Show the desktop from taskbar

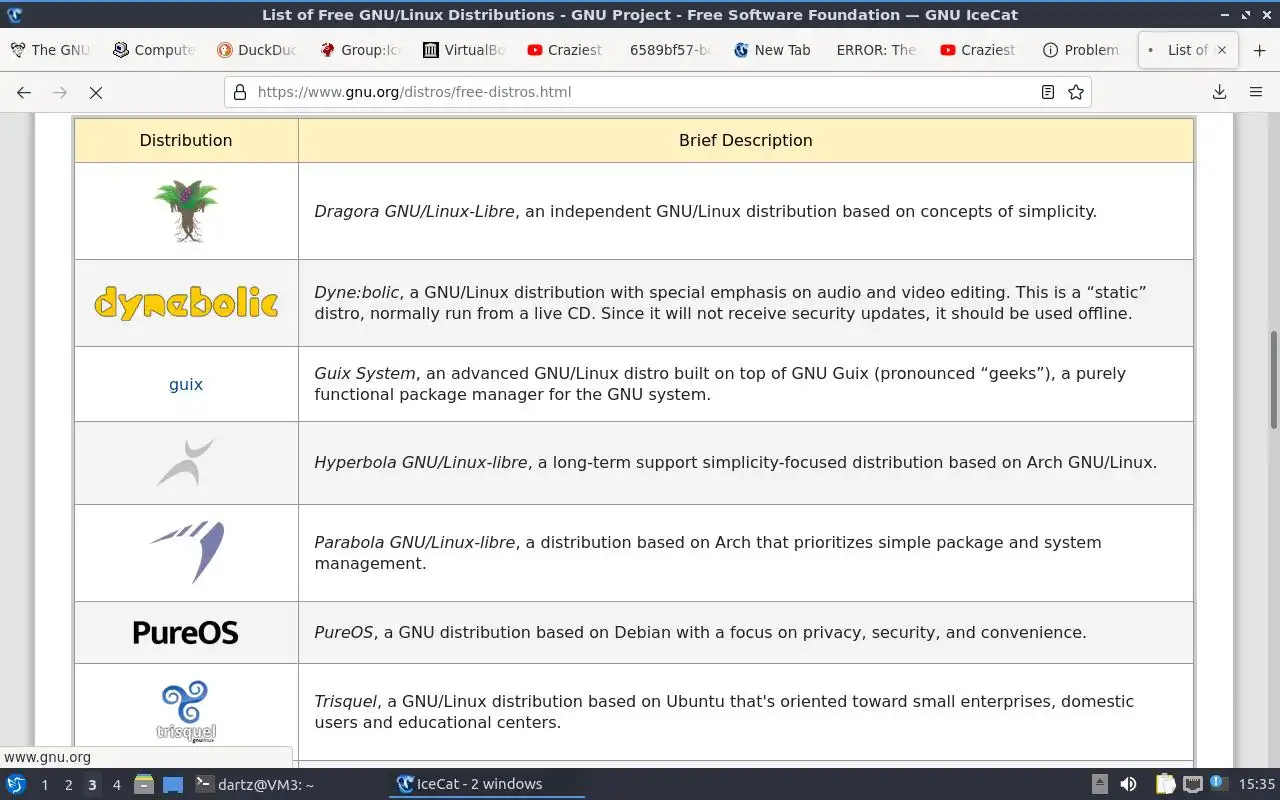pos(173,784)
